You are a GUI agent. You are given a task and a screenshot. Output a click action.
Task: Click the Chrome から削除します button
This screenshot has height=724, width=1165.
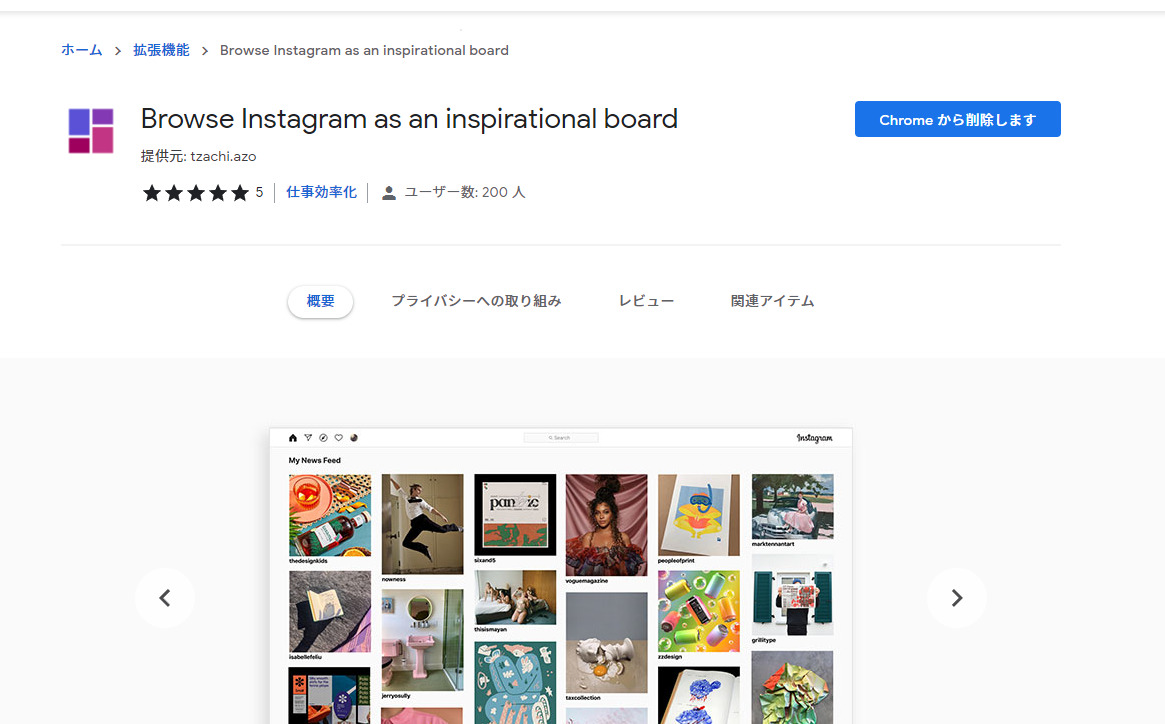pos(958,119)
